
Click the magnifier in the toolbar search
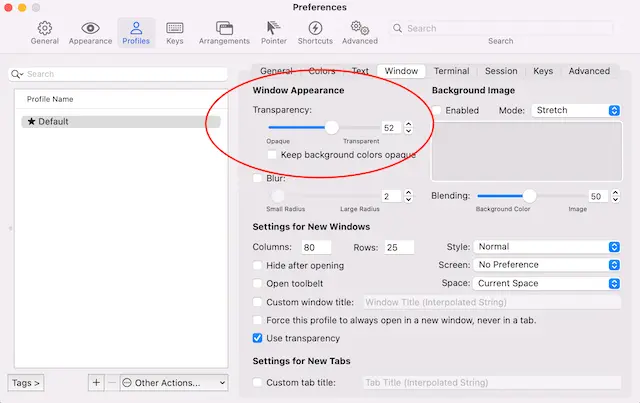(397, 28)
